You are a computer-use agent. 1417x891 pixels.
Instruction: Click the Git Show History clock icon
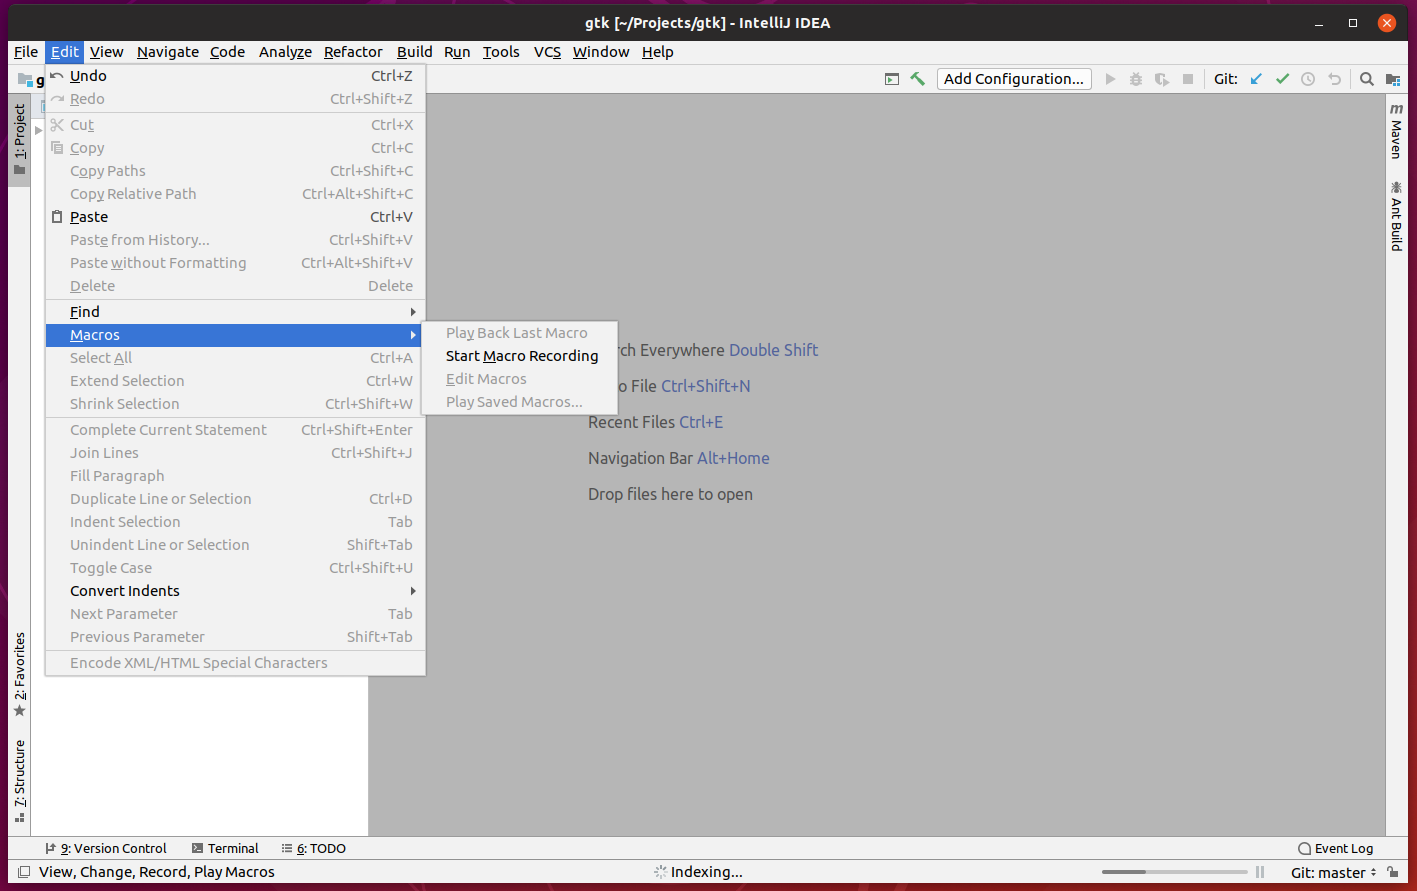tap(1308, 79)
